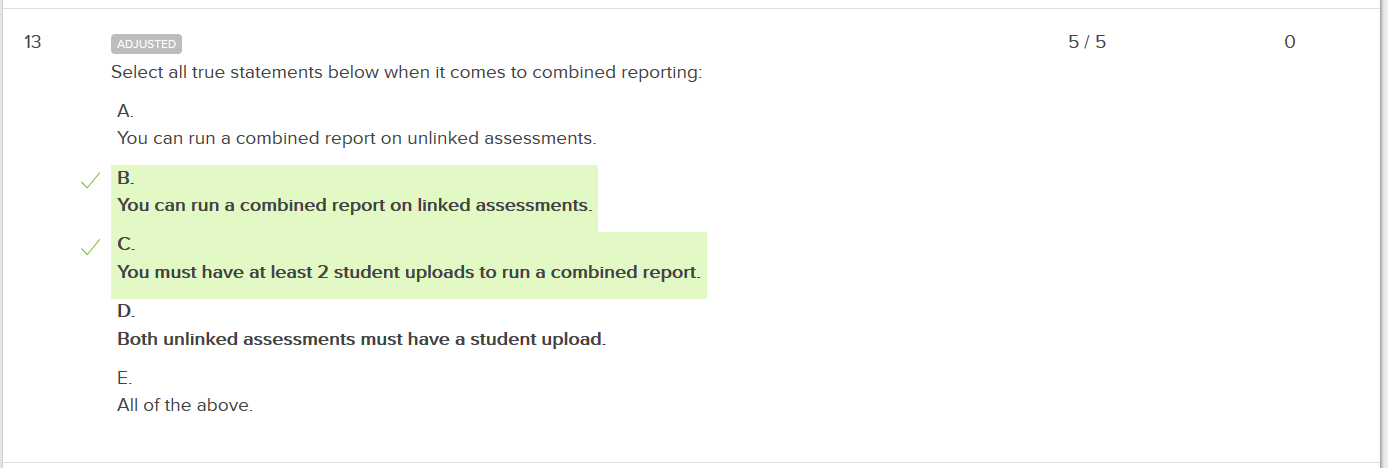Click text 'Both unlinked assessments must have a student upload'
The image size is (1388, 468).
coord(360,339)
